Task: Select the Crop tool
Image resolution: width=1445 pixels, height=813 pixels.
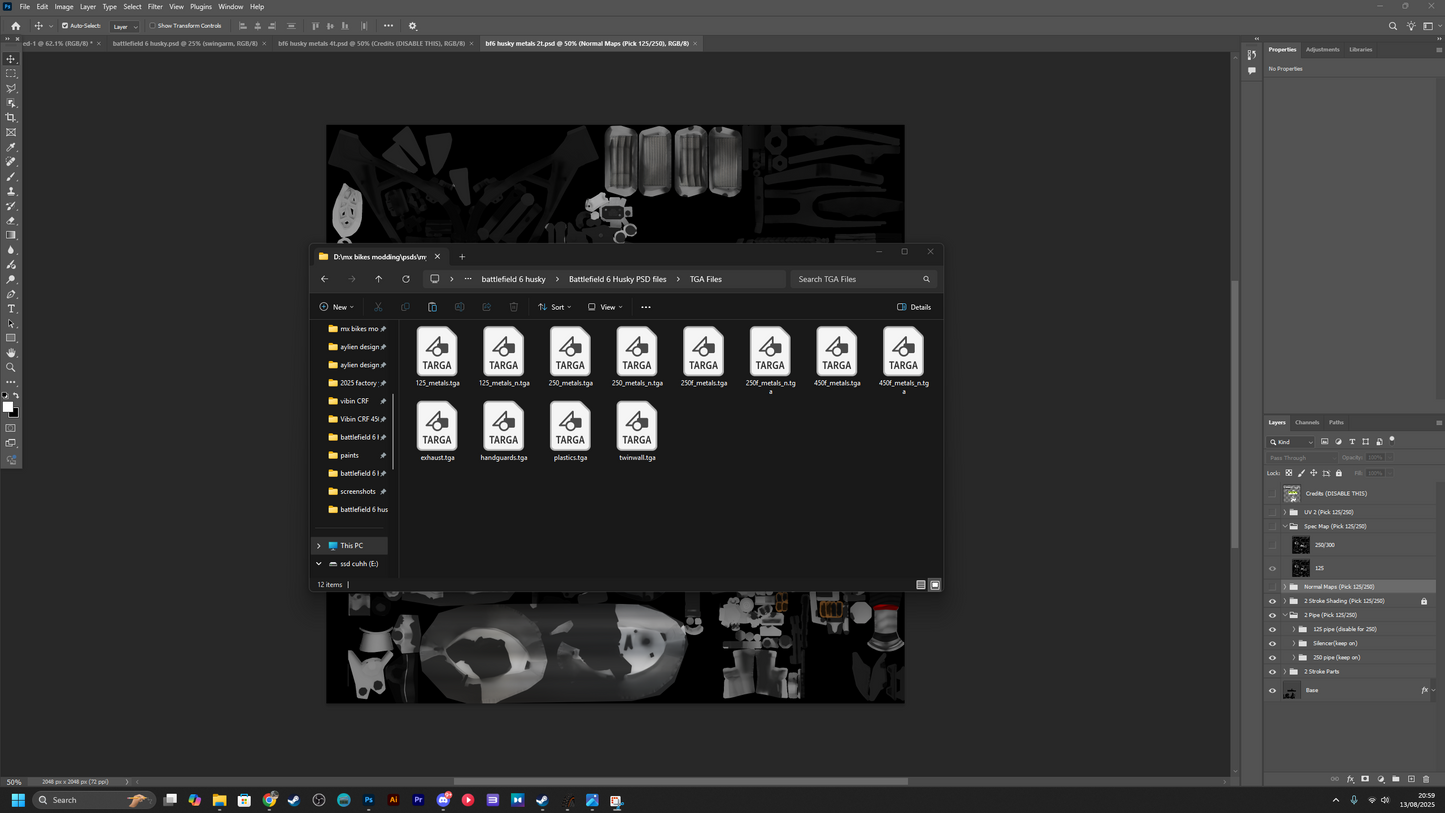Action: pyautogui.click(x=11, y=118)
